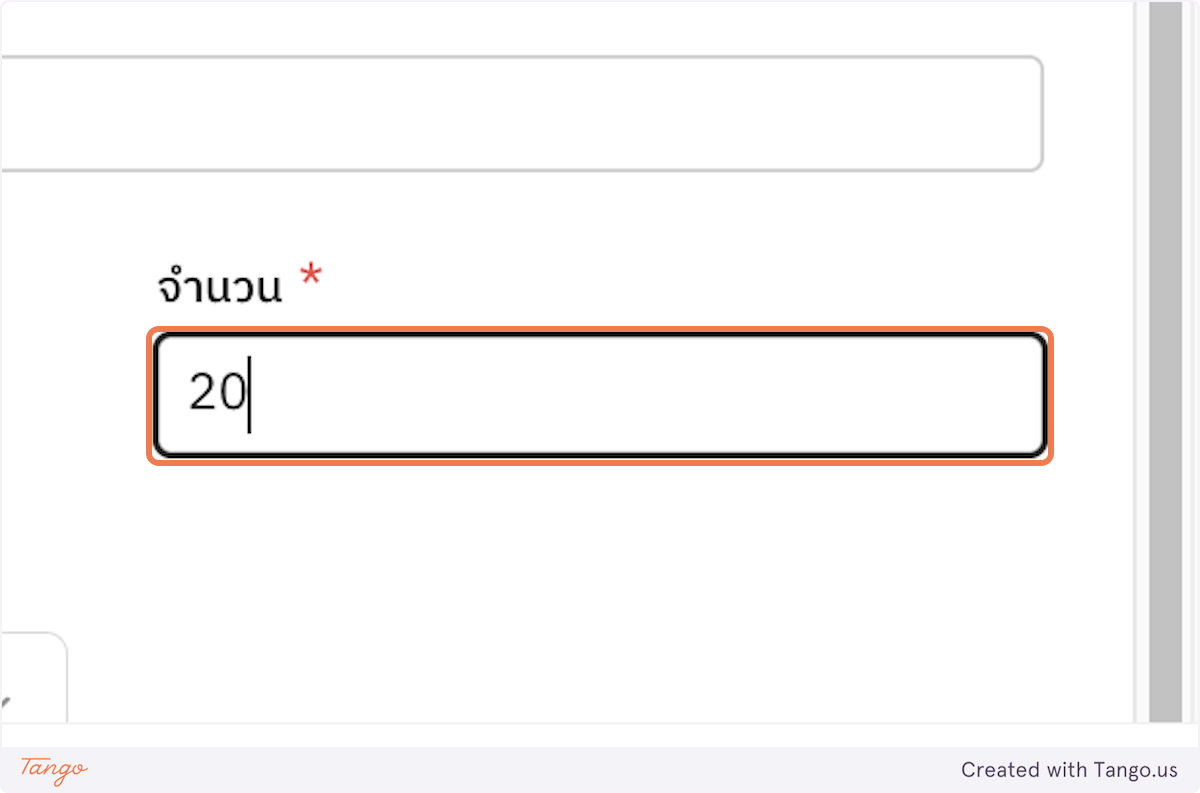
Task: Click the footer bar containing the Tango branding
Action: (600, 770)
